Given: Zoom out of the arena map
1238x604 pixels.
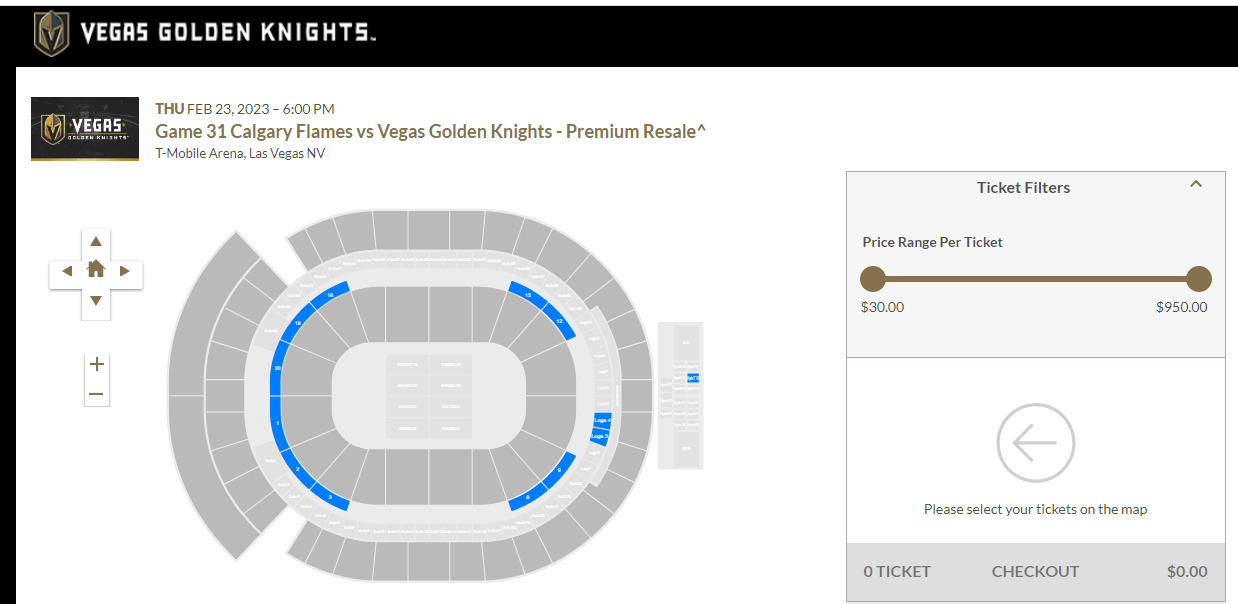Looking at the screenshot, I should click(96, 394).
